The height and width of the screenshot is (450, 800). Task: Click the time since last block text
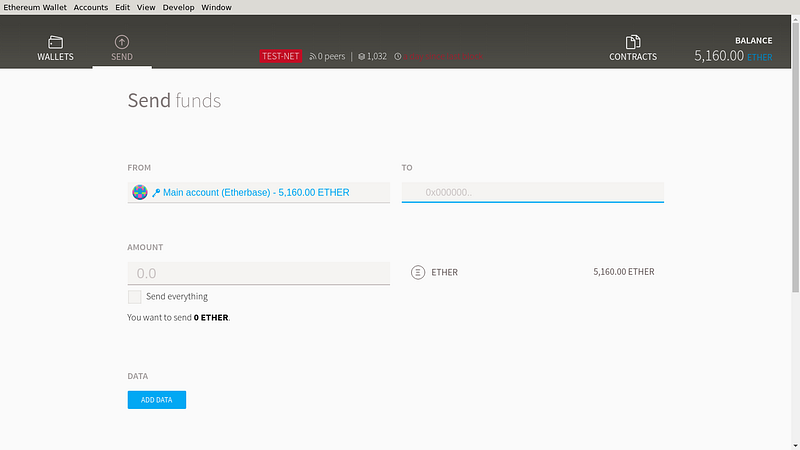(443, 57)
